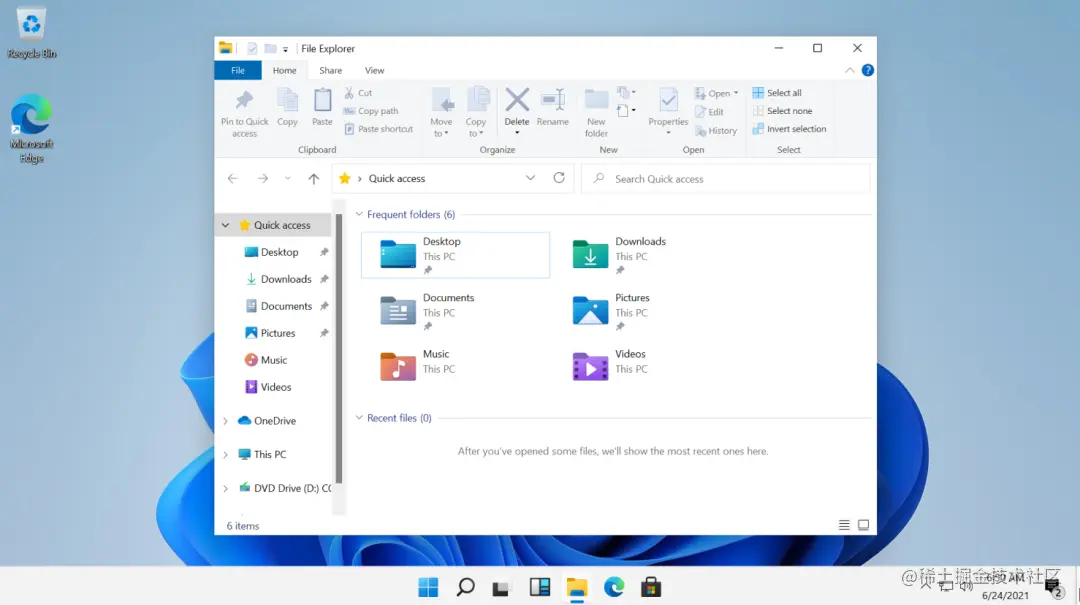Open Recycle Bin desktop icon
The height and width of the screenshot is (605, 1080).
32,33
